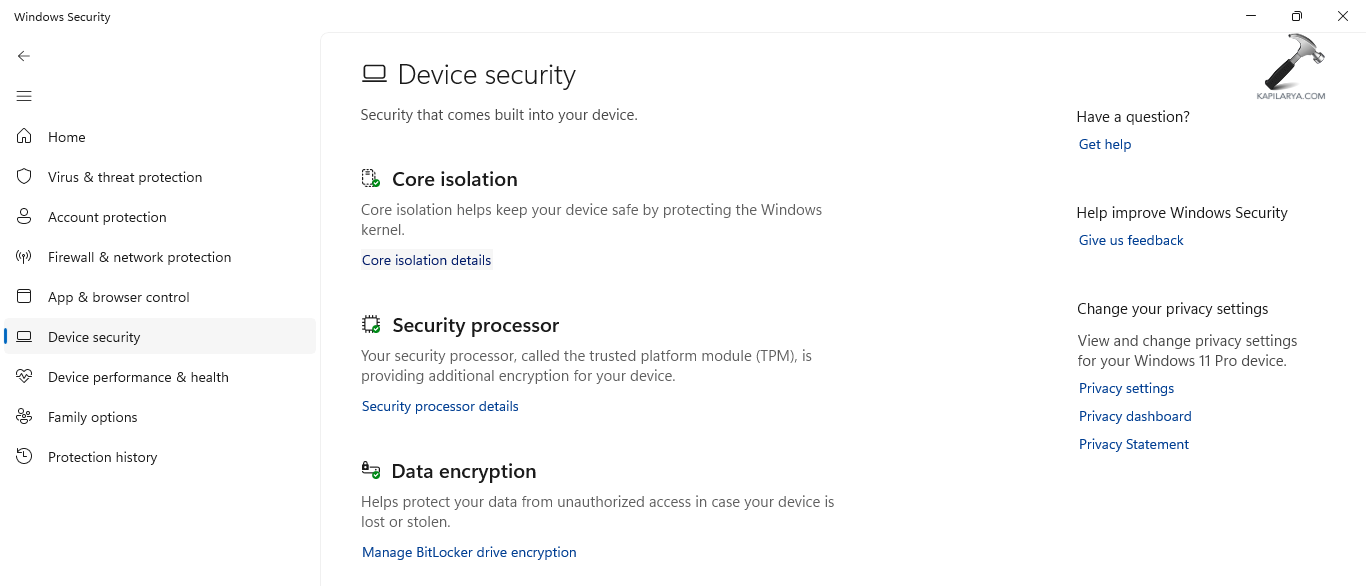Click the Get help link
Image resolution: width=1366 pixels, height=586 pixels.
(1105, 144)
